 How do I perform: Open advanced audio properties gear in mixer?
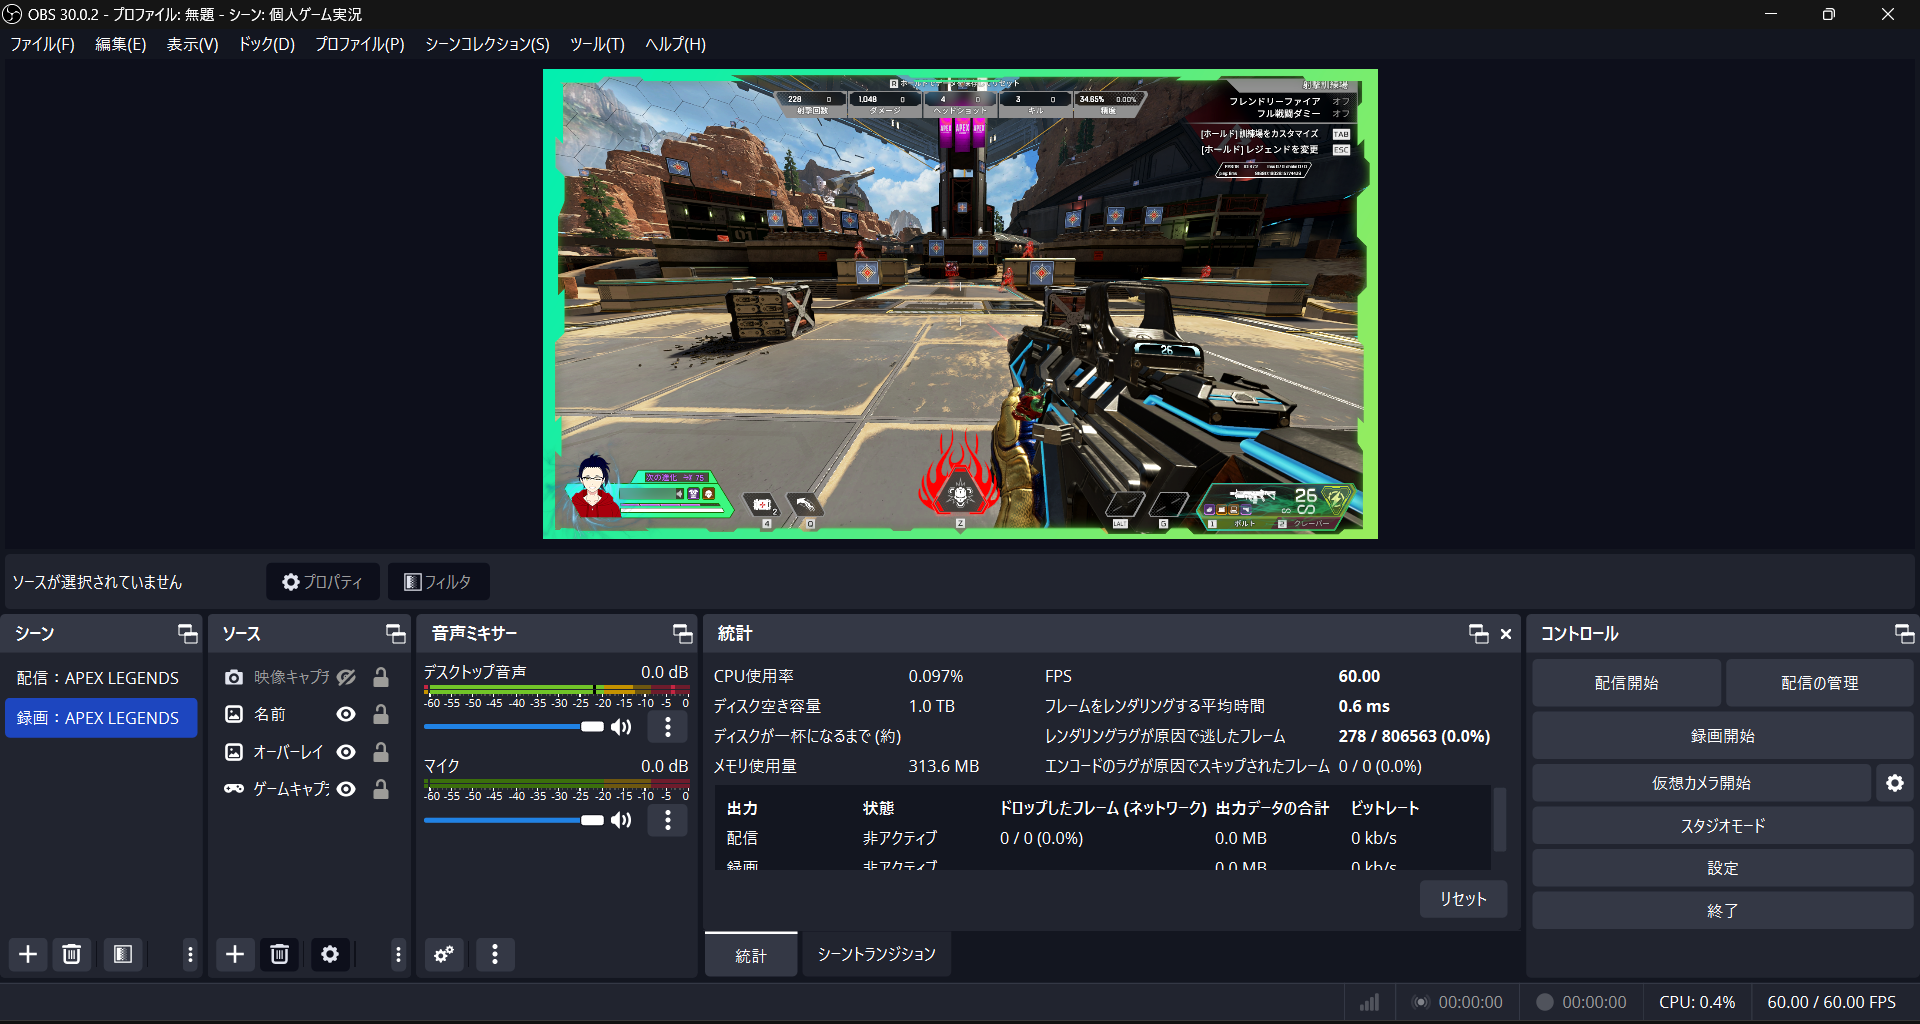click(444, 954)
